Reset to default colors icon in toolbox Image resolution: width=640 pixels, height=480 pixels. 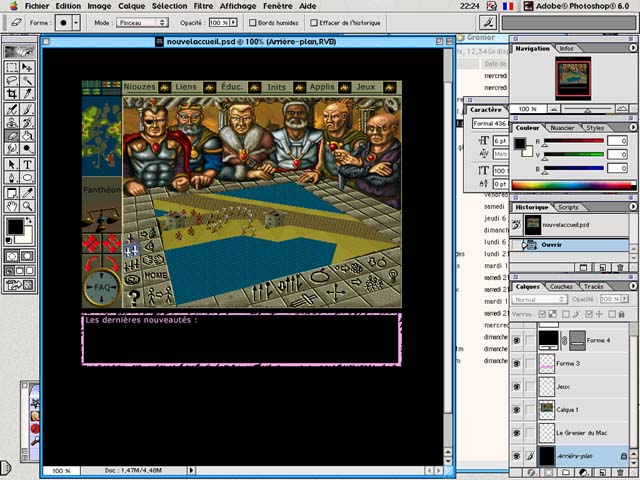(9, 240)
